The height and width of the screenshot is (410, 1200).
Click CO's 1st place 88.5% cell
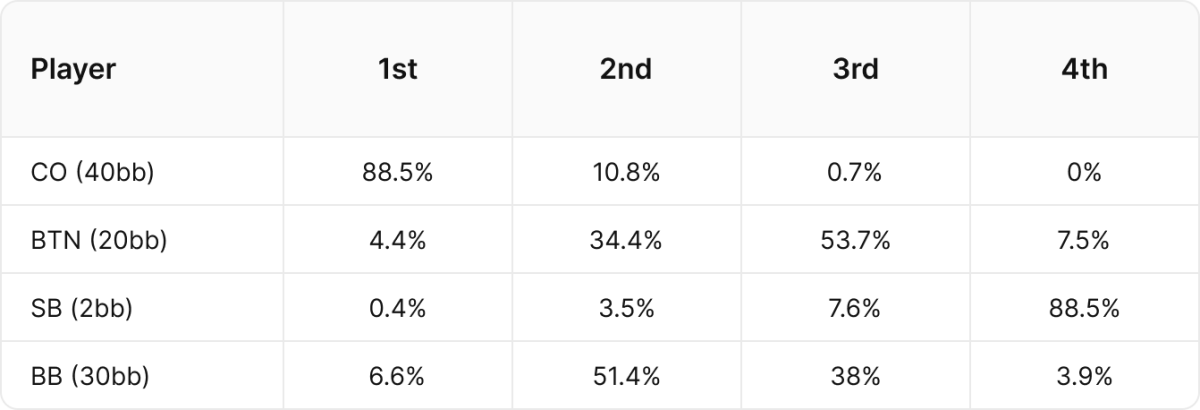398,173
